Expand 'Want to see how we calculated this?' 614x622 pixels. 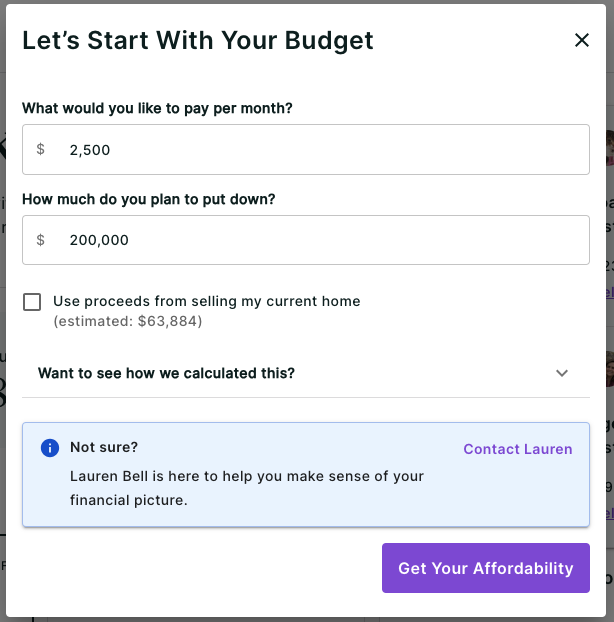(167, 373)
